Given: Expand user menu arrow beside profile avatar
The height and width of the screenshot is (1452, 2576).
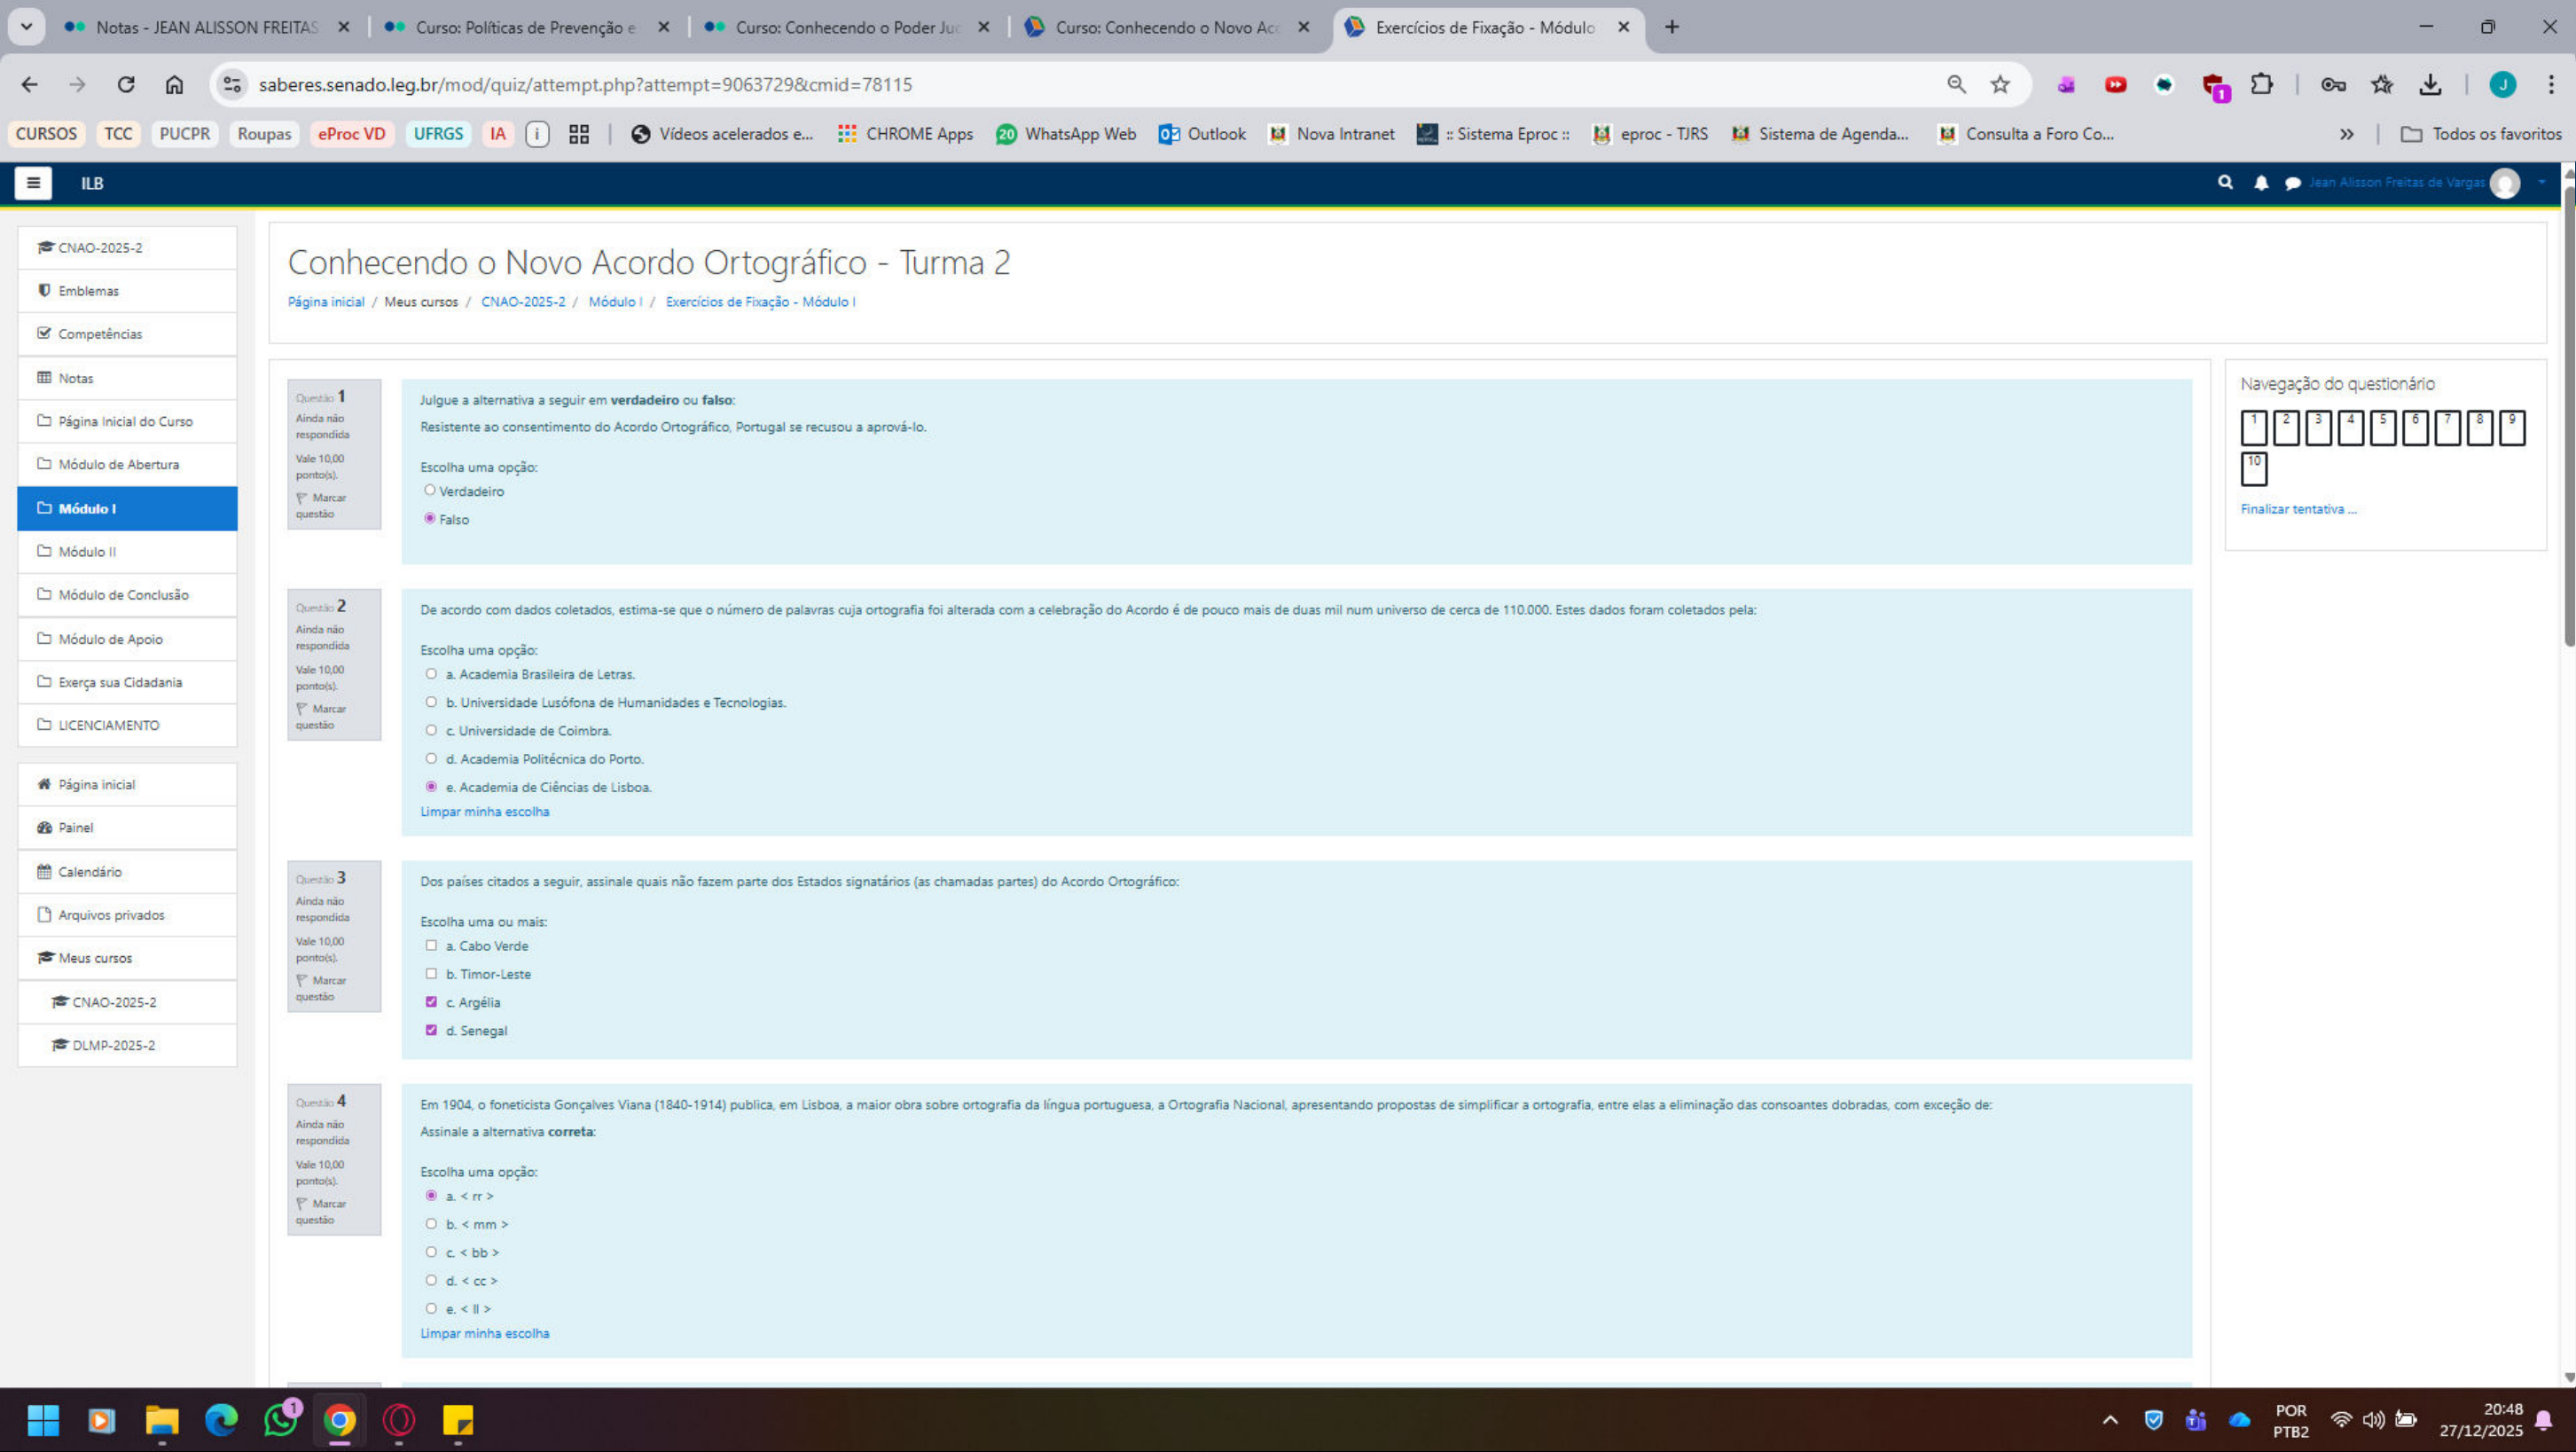Looking at the screenshot, I should 2541,183.
